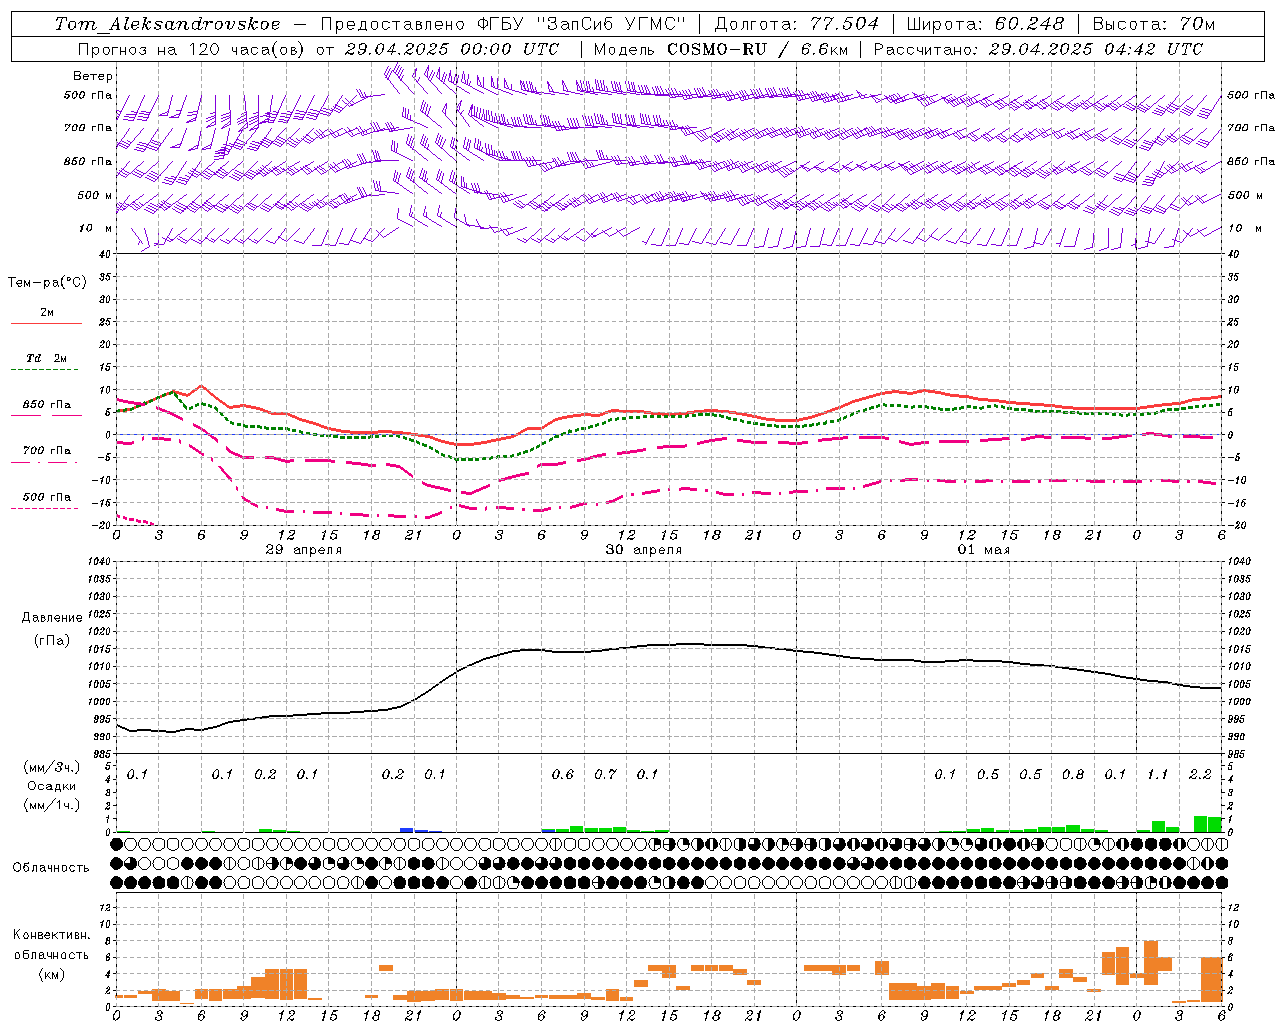Select the Конвективн. label

(x=52, y=935)
